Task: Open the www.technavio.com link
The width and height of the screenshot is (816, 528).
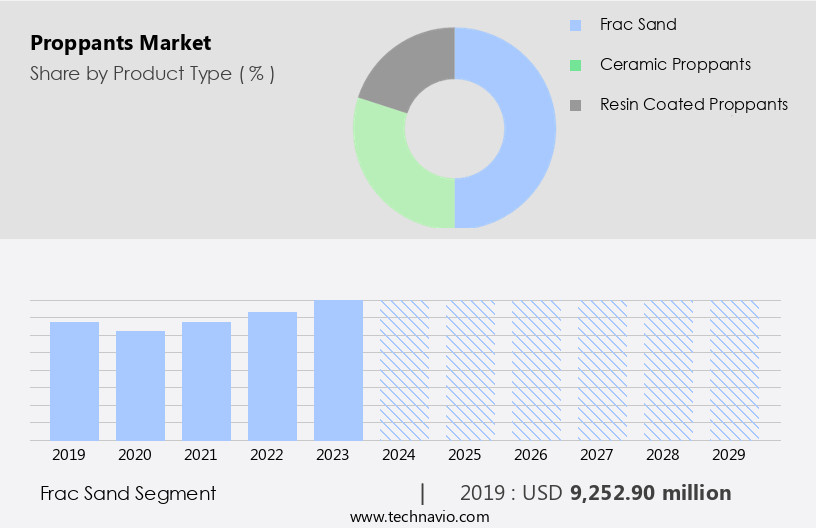Action: [420, 517]
